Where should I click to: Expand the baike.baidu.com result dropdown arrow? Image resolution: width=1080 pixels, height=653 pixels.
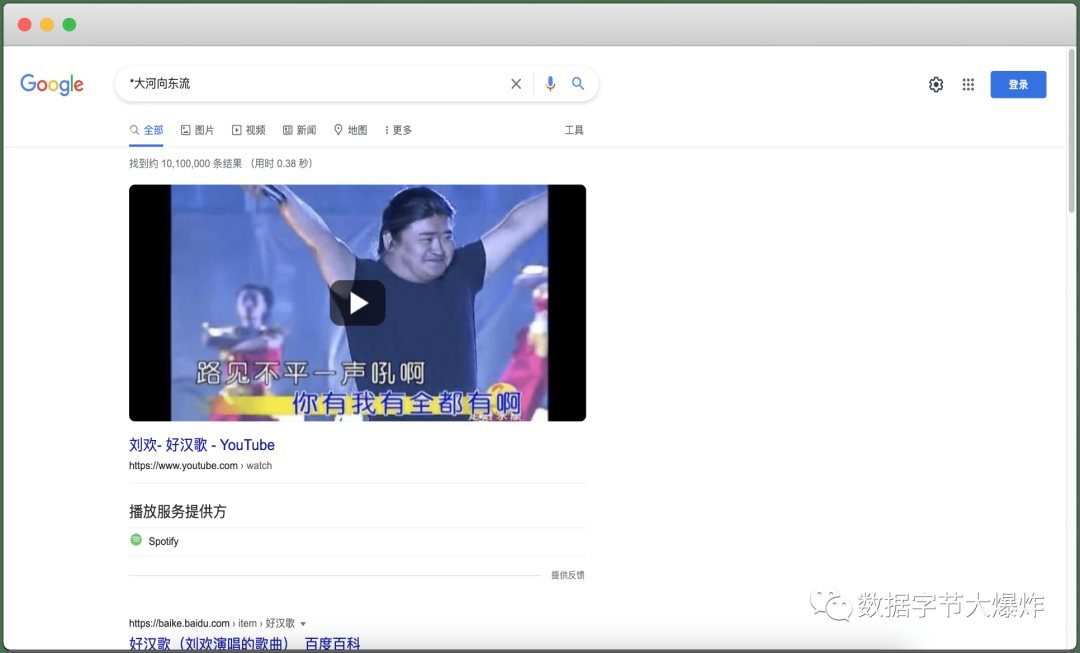click(303, 624)
